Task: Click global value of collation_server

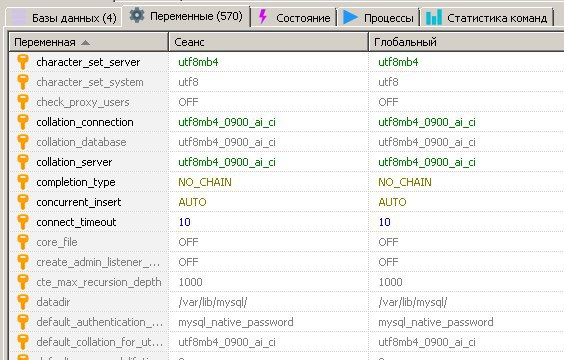Action: pyautogui.click(x=427, y=162)
